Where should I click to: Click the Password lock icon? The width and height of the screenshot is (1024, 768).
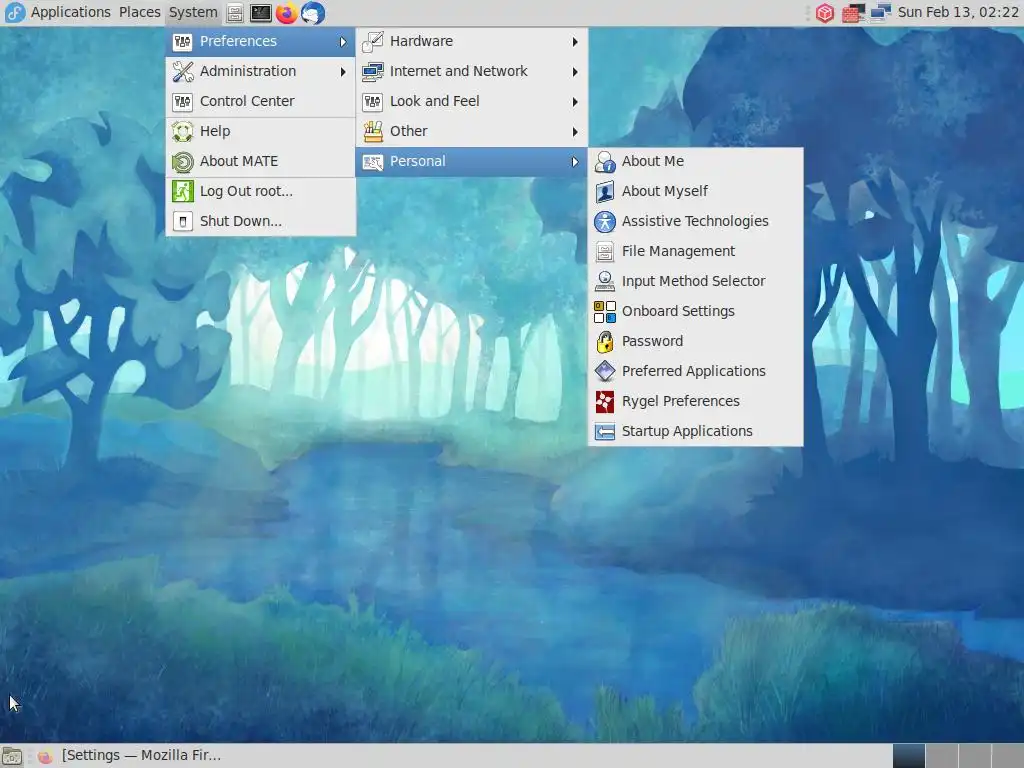click(x=605, y=342)
